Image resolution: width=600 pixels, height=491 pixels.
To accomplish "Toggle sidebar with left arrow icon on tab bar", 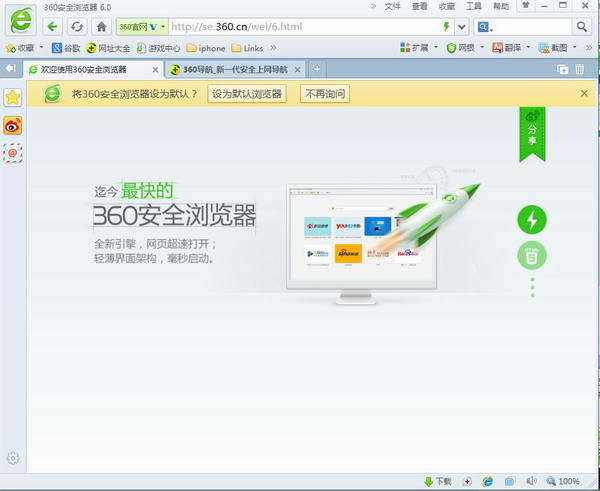I will tap(11, 69).
